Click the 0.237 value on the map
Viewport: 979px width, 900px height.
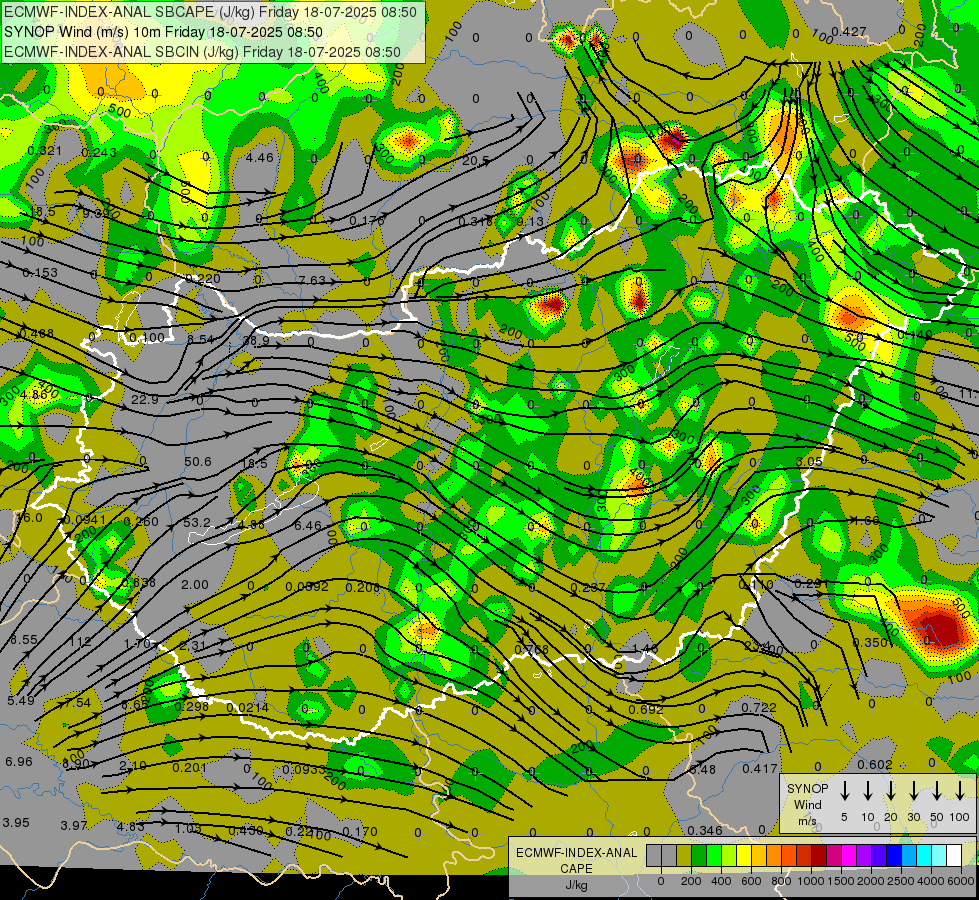[588, 587]
